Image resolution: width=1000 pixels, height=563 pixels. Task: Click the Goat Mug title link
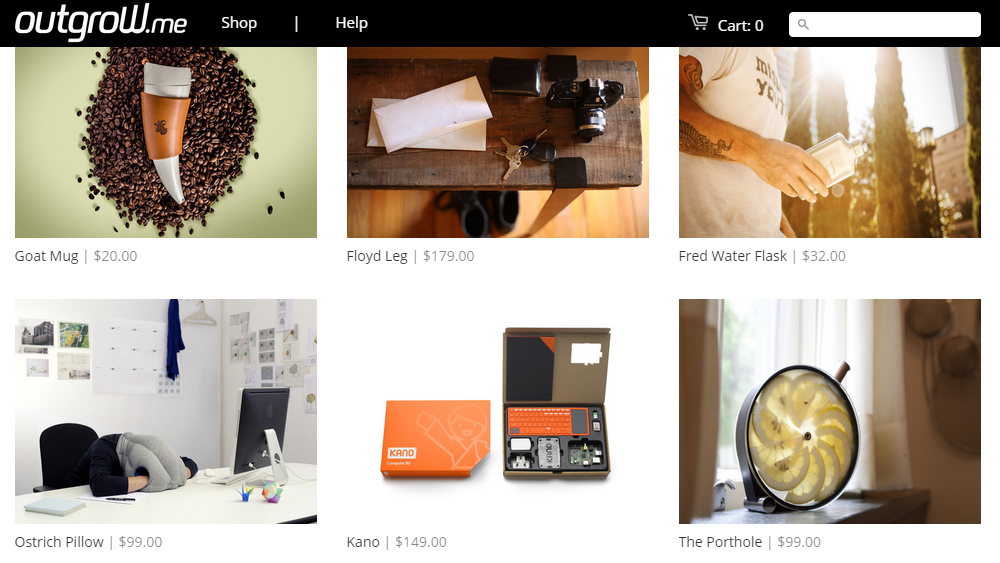[x=47, y=256]
